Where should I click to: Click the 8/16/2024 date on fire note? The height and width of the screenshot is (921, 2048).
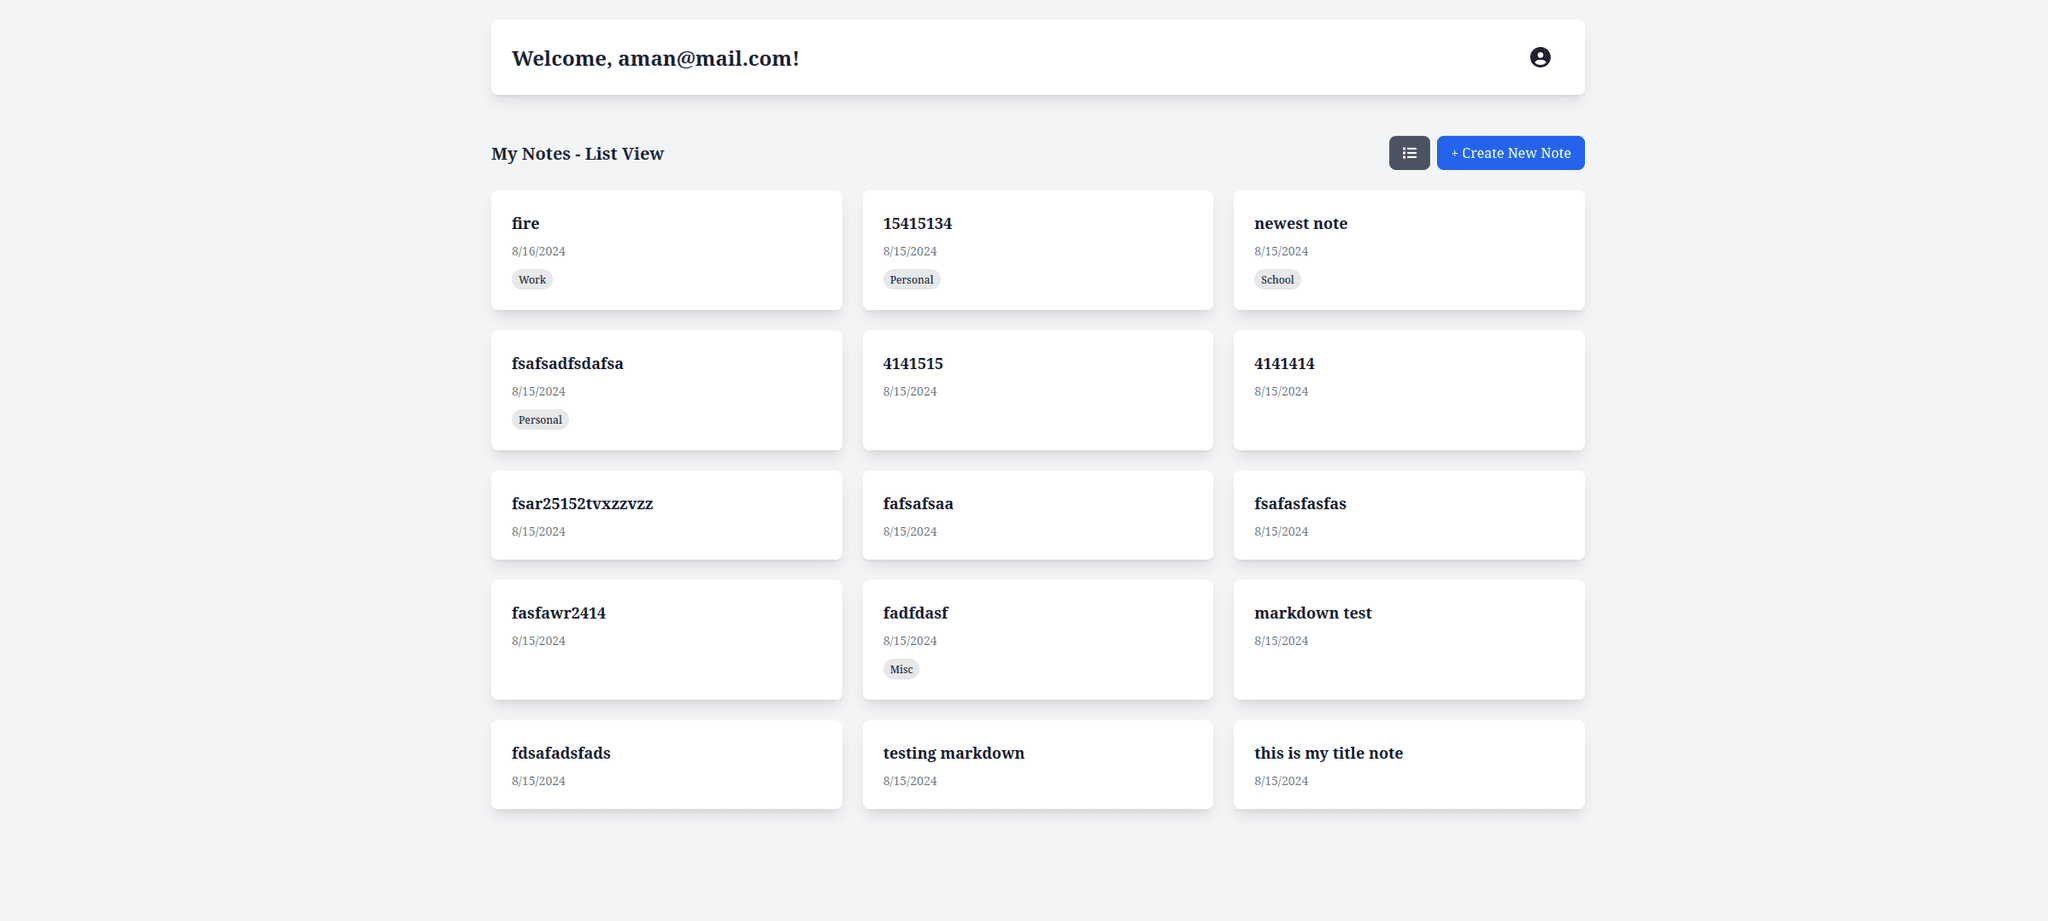tap(538, 252)
